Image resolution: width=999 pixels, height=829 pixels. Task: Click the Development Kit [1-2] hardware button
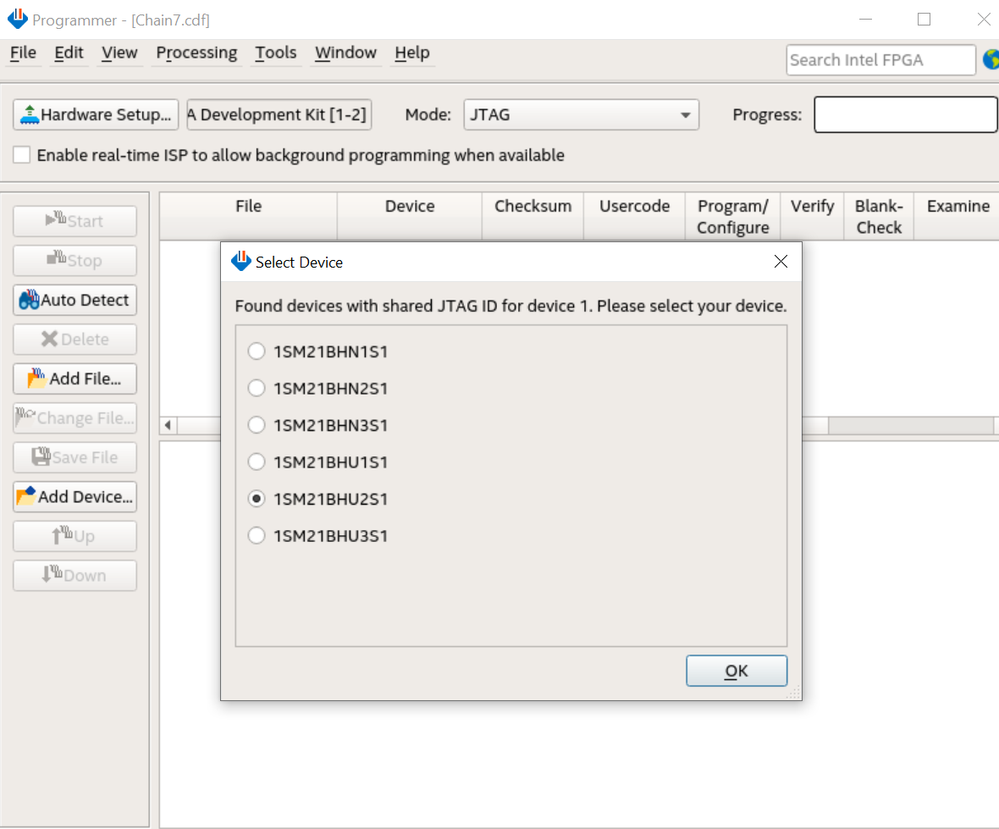(279, 115)
